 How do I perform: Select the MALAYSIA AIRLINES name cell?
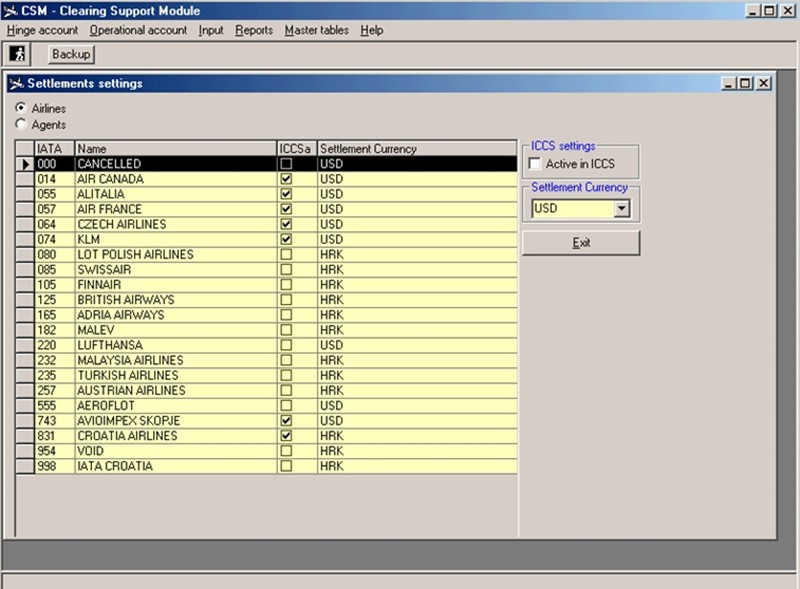[x=176, y=360]
